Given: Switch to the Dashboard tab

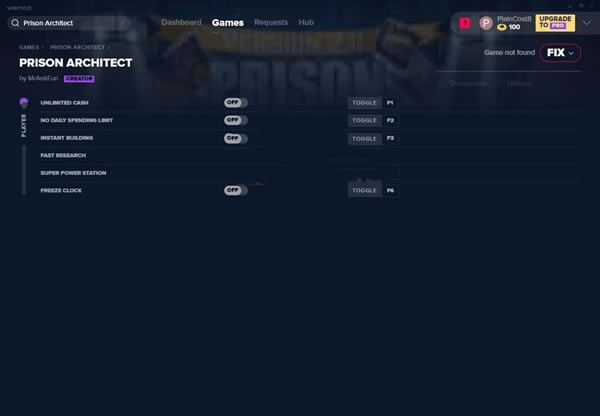Looking at the screenshot, I should click(181, 22).
